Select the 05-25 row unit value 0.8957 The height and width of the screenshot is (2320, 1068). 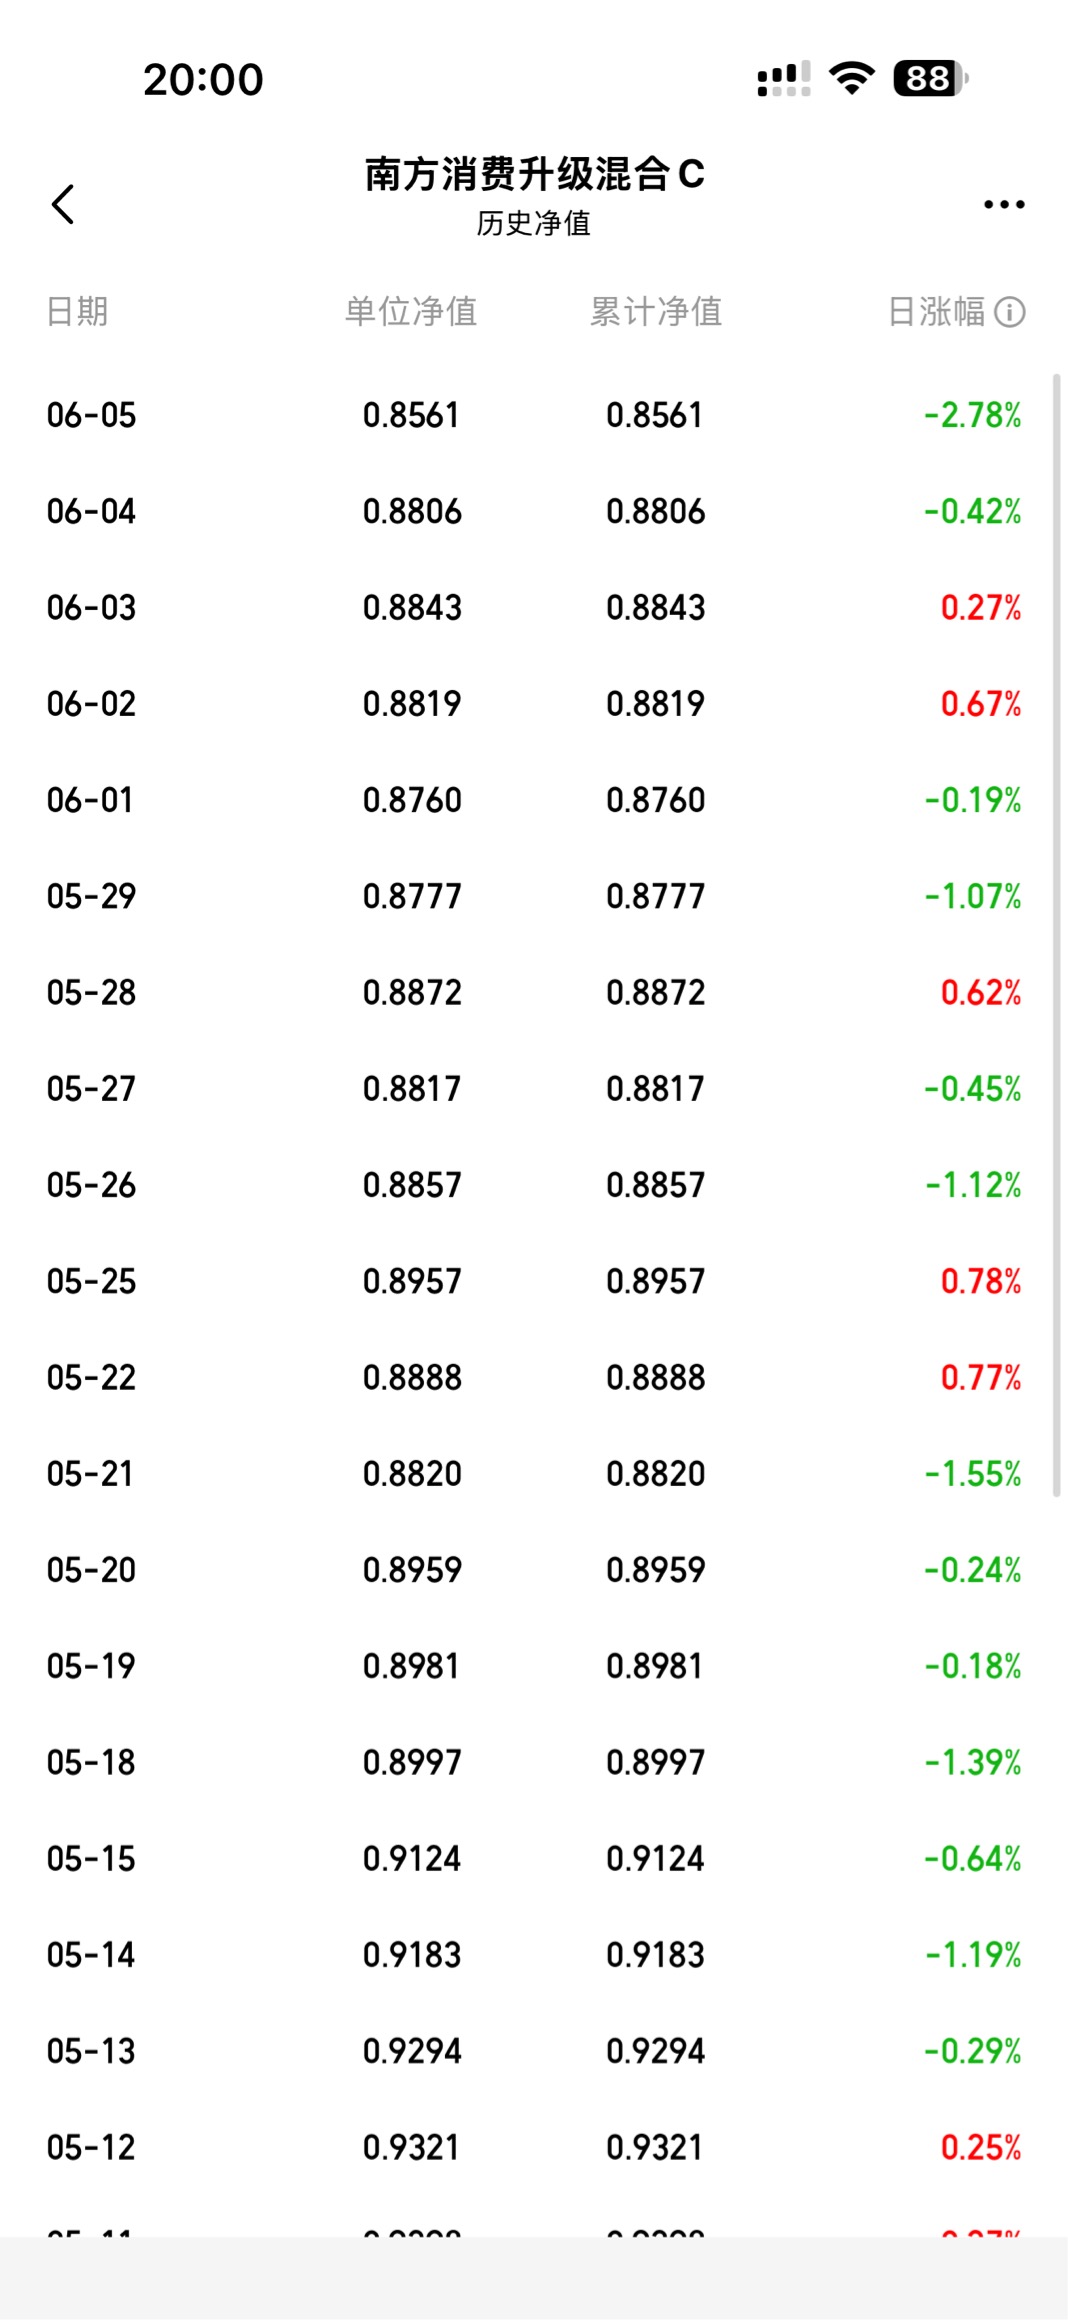(412, 1281)
